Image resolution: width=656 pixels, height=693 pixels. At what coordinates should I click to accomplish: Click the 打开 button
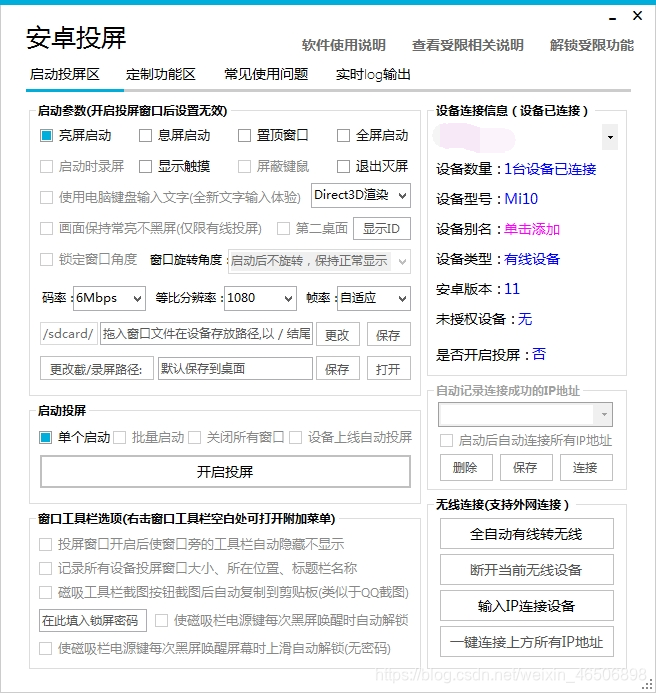(389, 369)
